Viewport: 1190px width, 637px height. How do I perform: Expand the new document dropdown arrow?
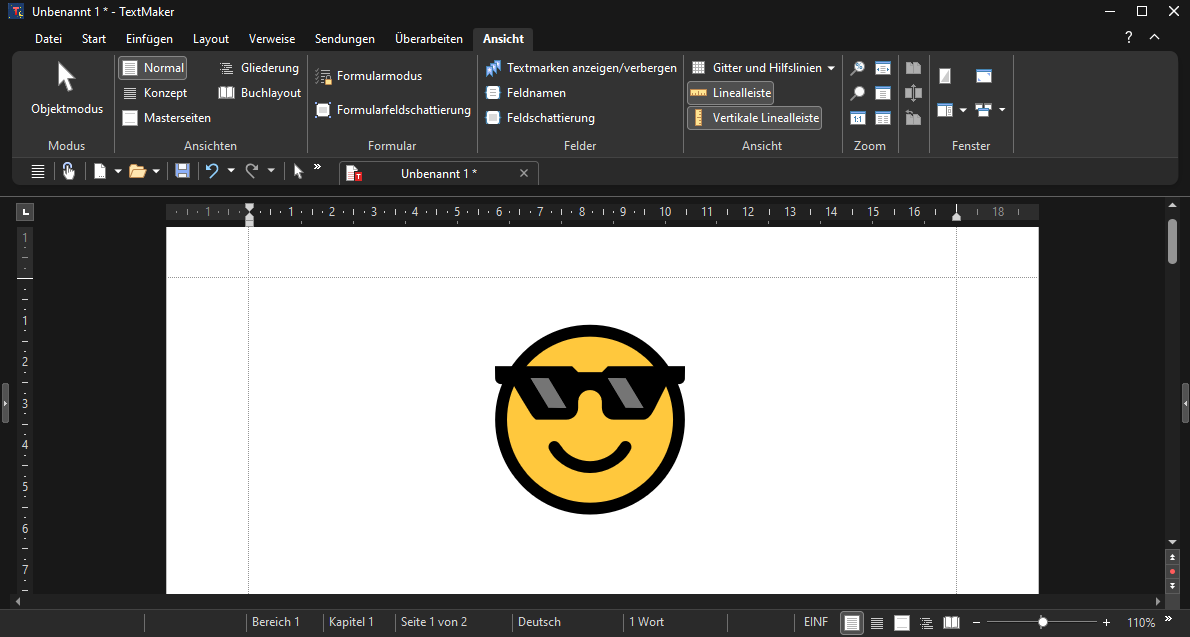[x=118, y=172]
